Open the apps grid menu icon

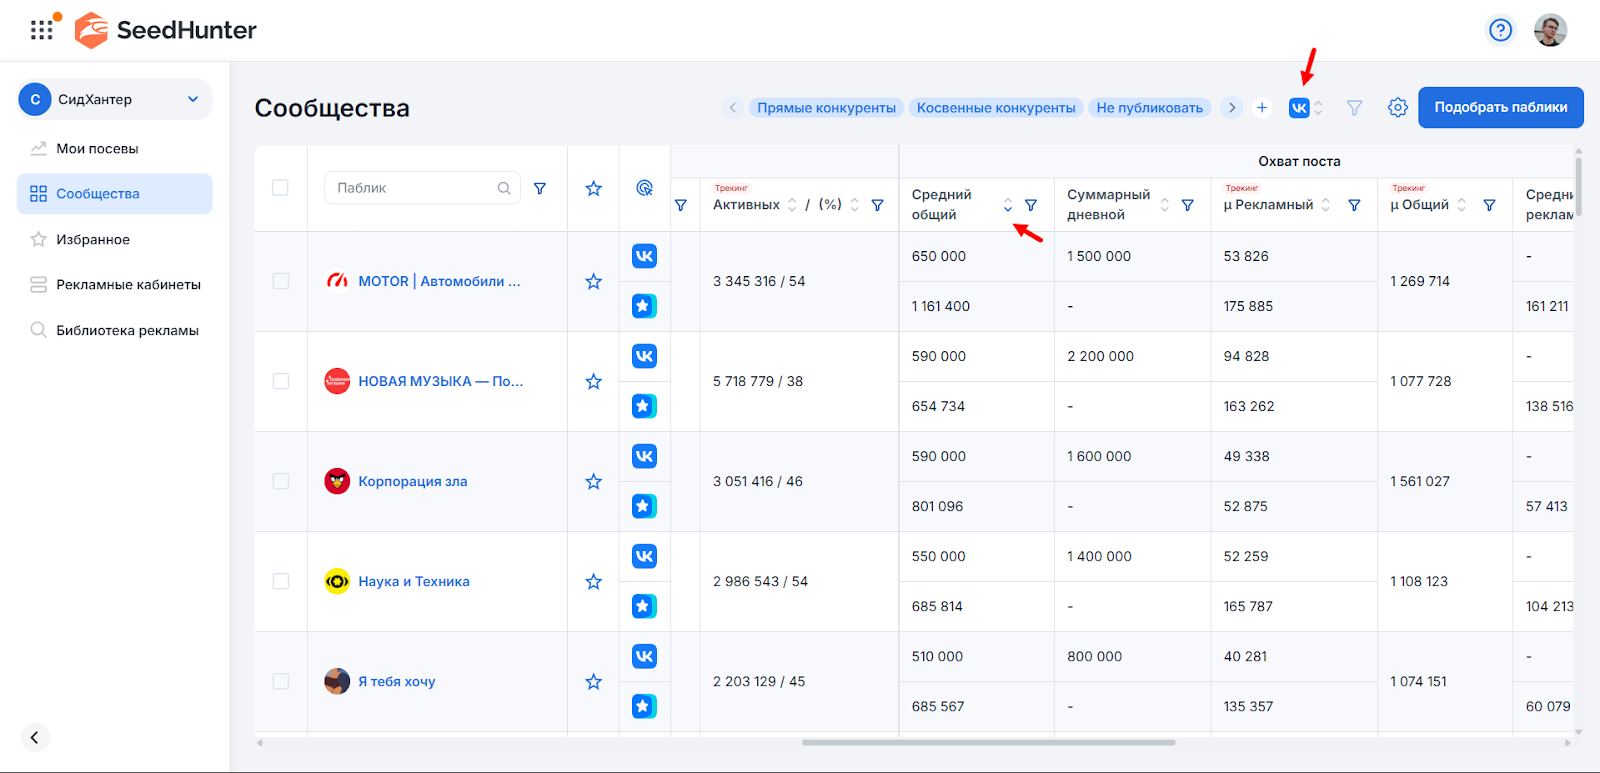pos(41,30)
